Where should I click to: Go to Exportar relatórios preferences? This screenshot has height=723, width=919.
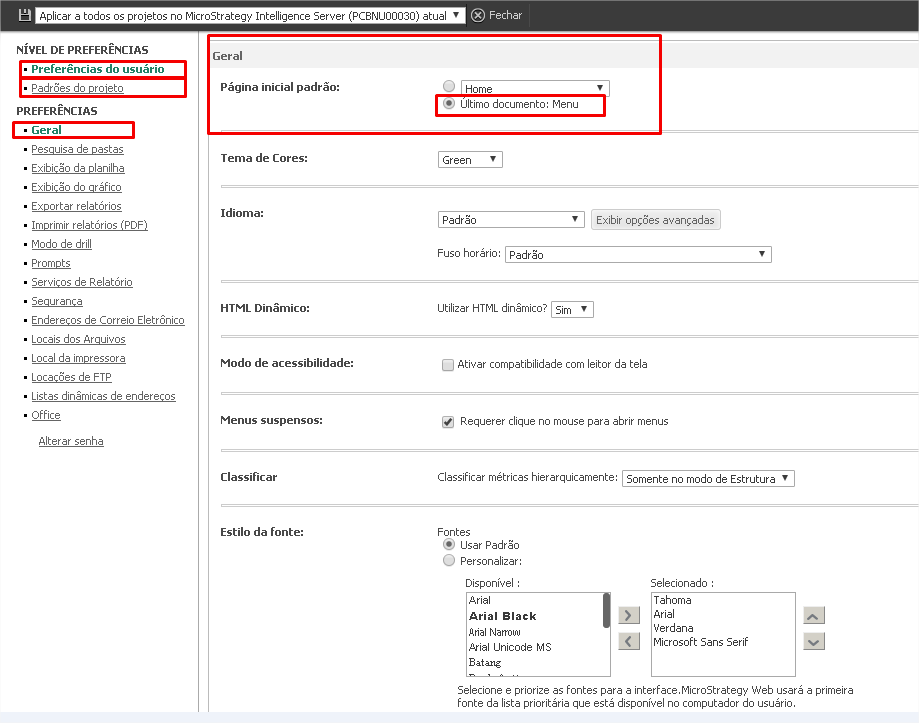pos(76,206)
